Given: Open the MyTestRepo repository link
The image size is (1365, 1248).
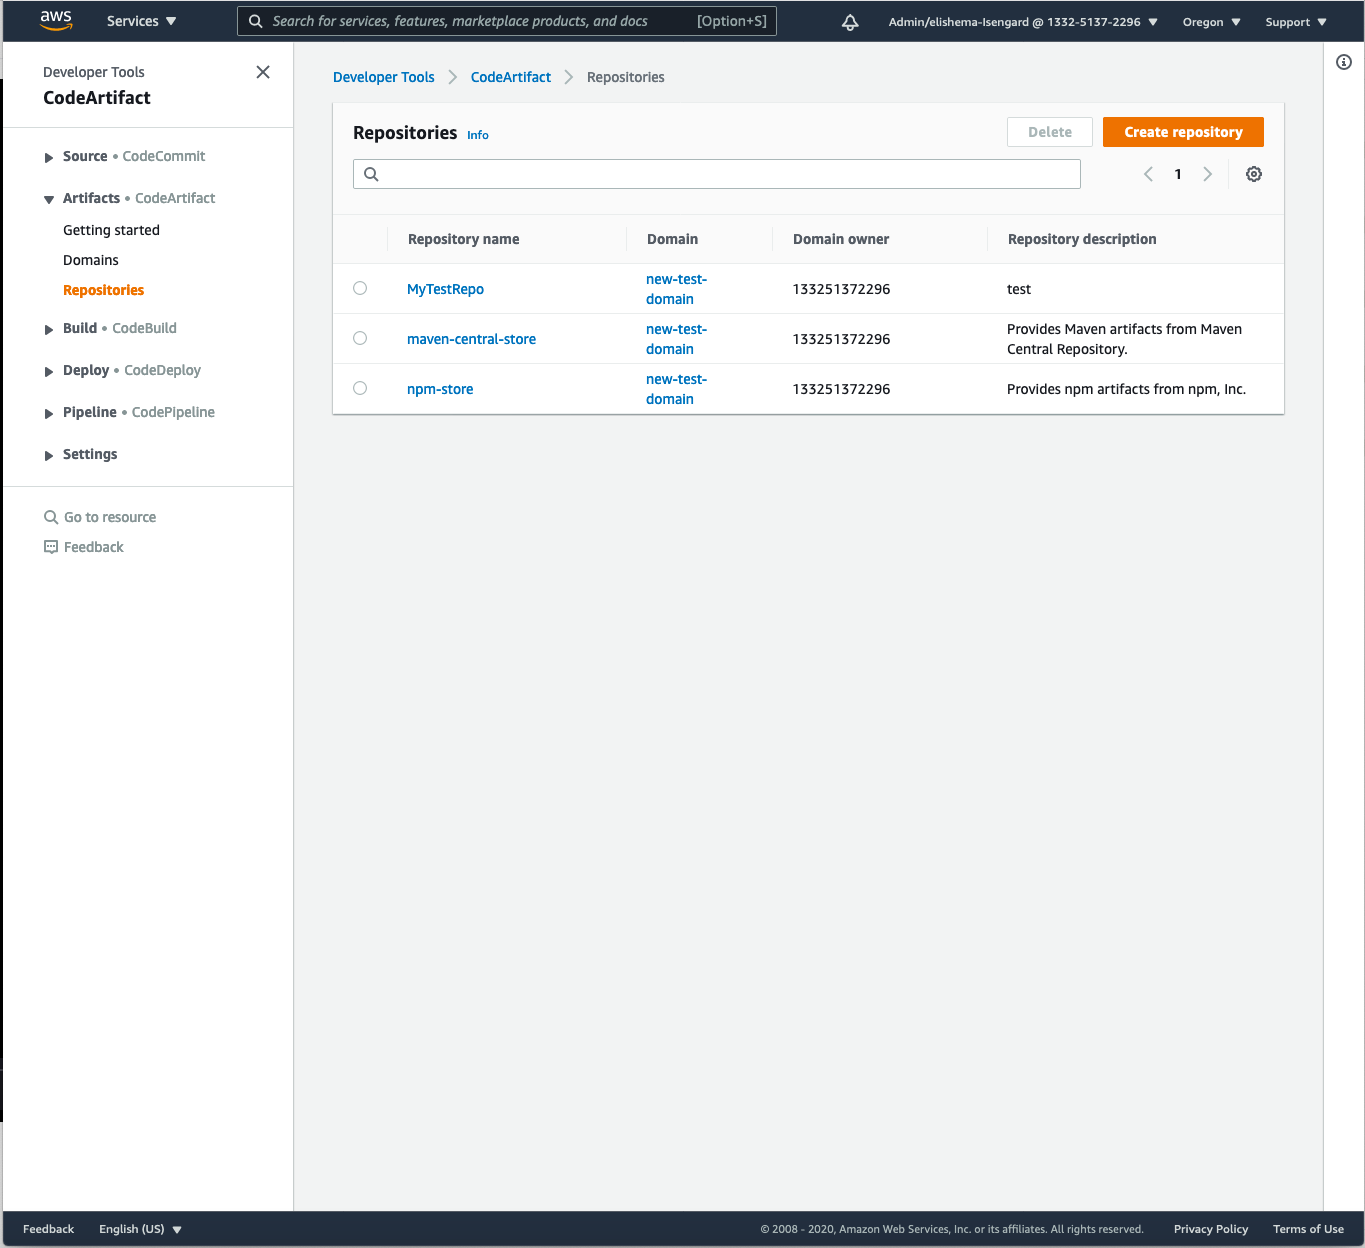Looking at the screenshot, I should (x=445, y=289).
